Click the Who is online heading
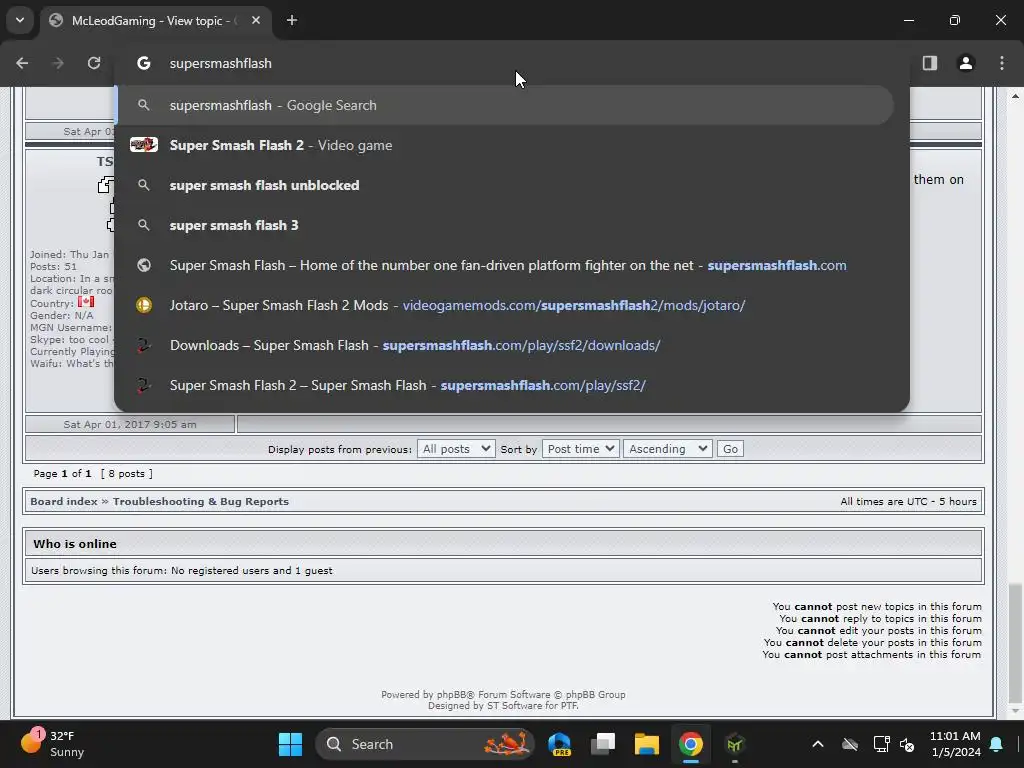Viewport: 1024px width, 768px height. [75, 544]
